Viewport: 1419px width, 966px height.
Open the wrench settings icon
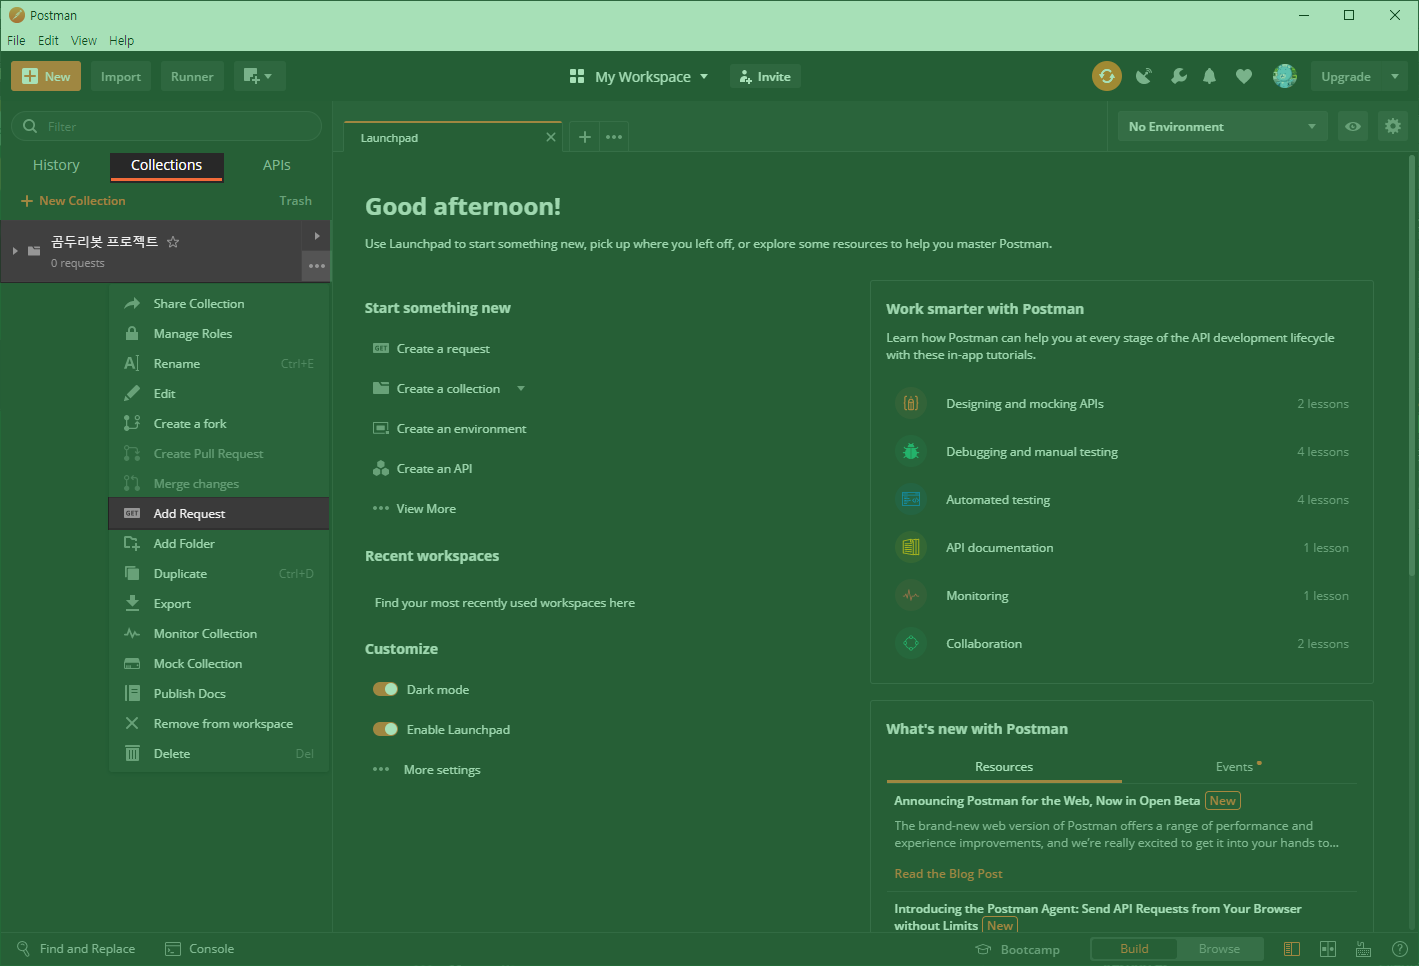coord(1179,76)
